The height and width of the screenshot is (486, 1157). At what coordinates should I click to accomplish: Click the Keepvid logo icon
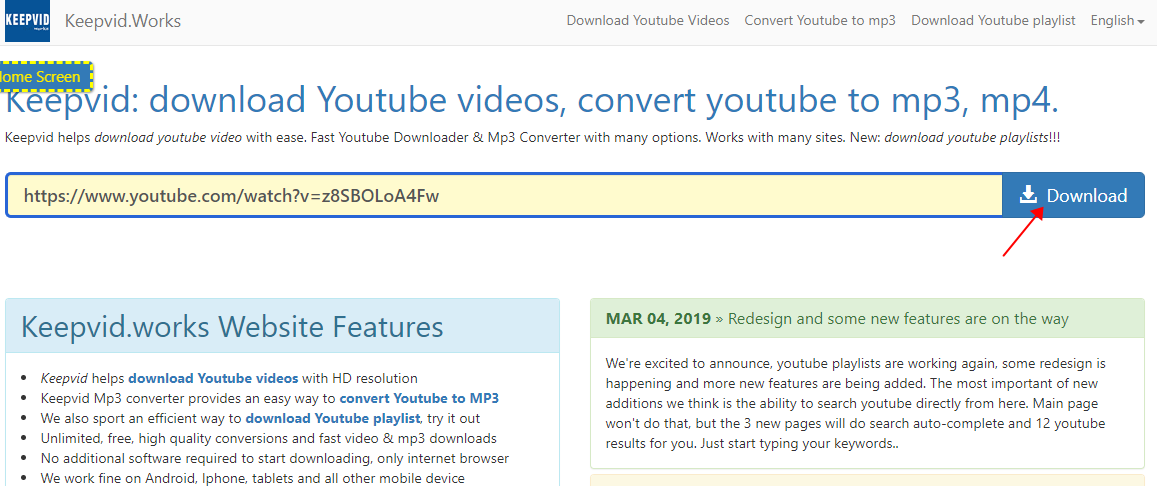(27, 21)
